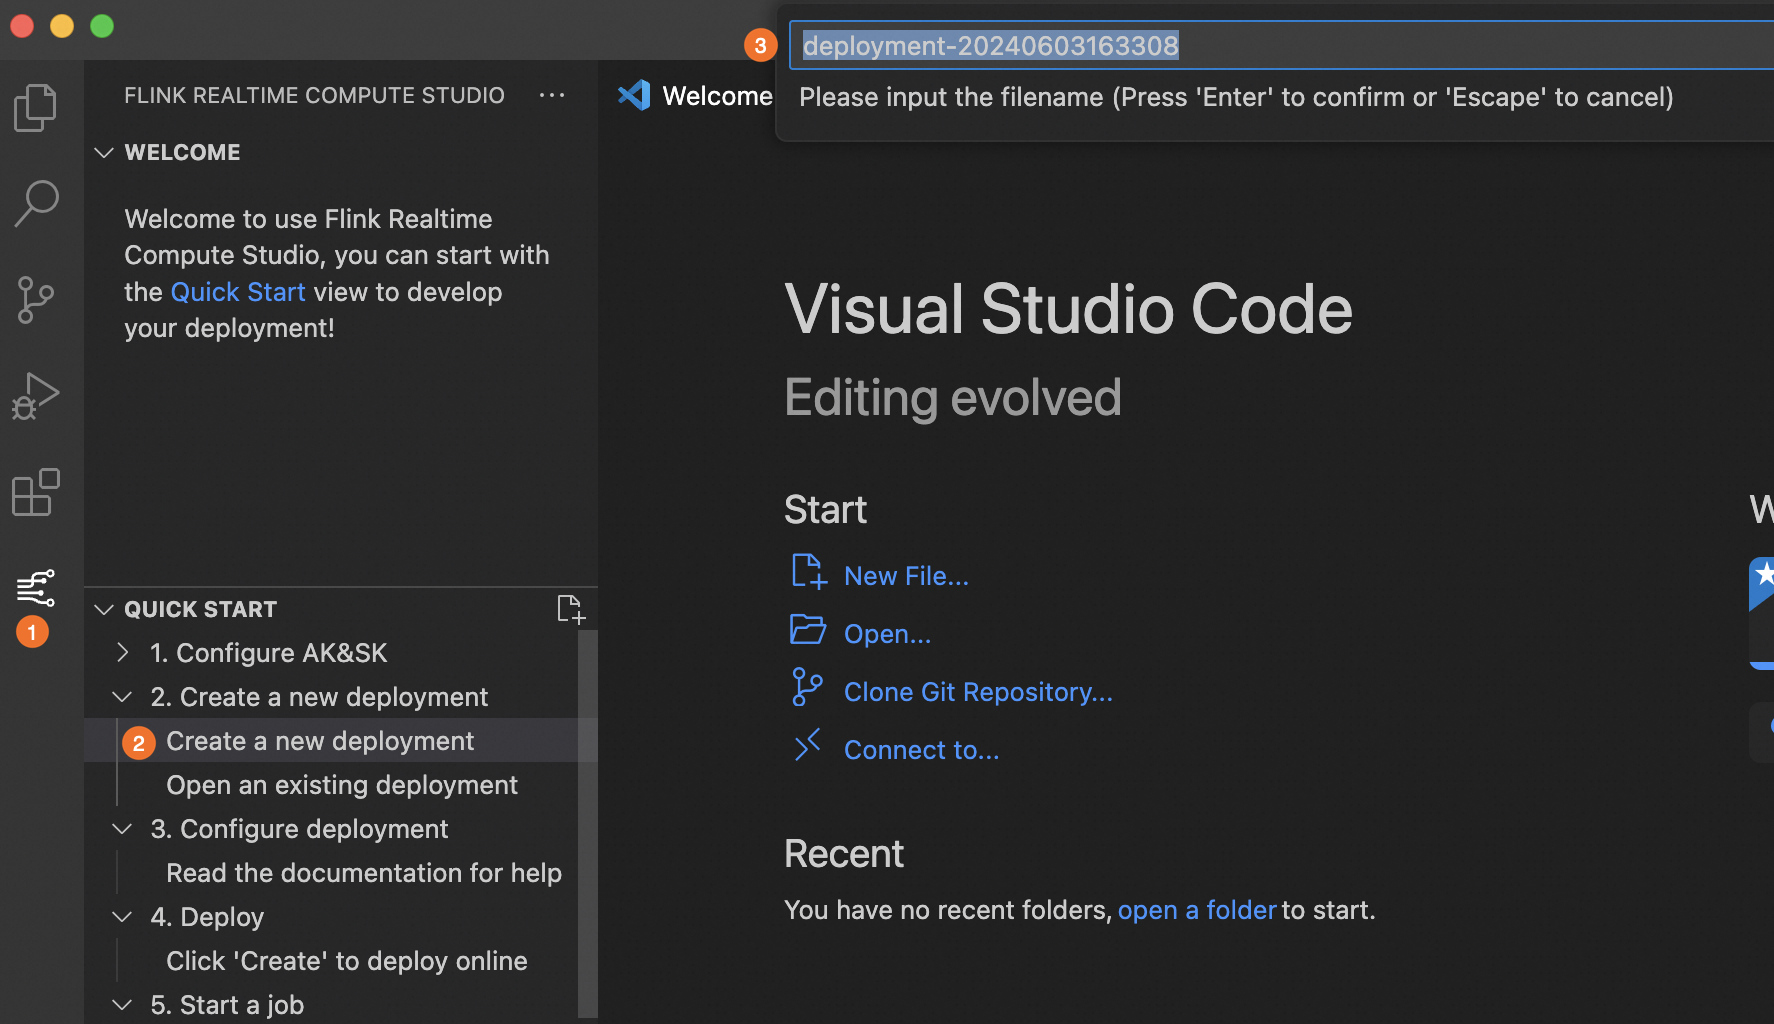Click the Quick Start link in welcome text
The width and height of the screenshot is (1774, 1024).
point(238,292)
